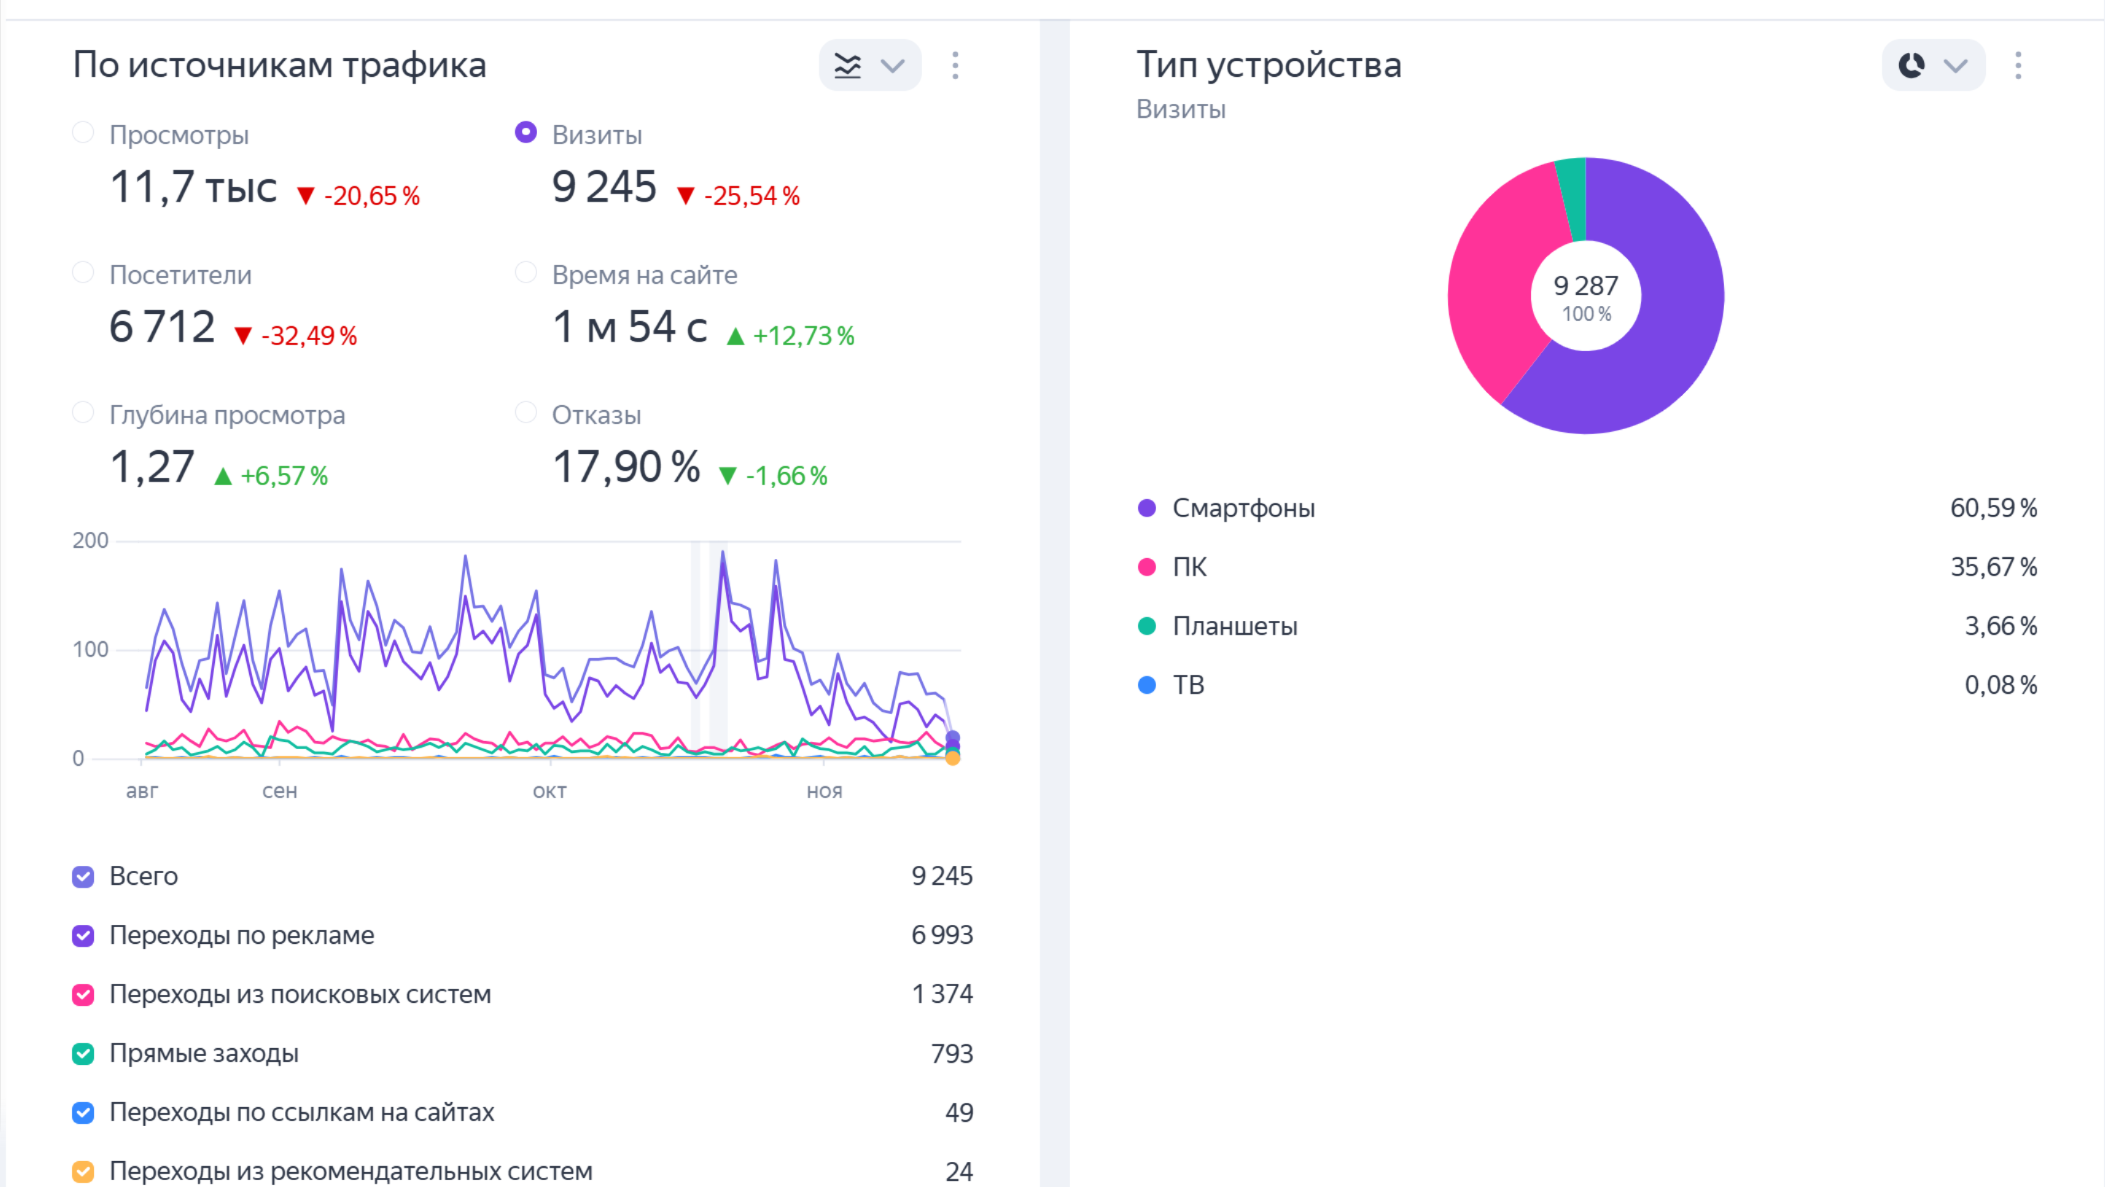Open device type widget kebab menu
The width and height of the screenshot is (2105, 1187).
(2018, 66)
